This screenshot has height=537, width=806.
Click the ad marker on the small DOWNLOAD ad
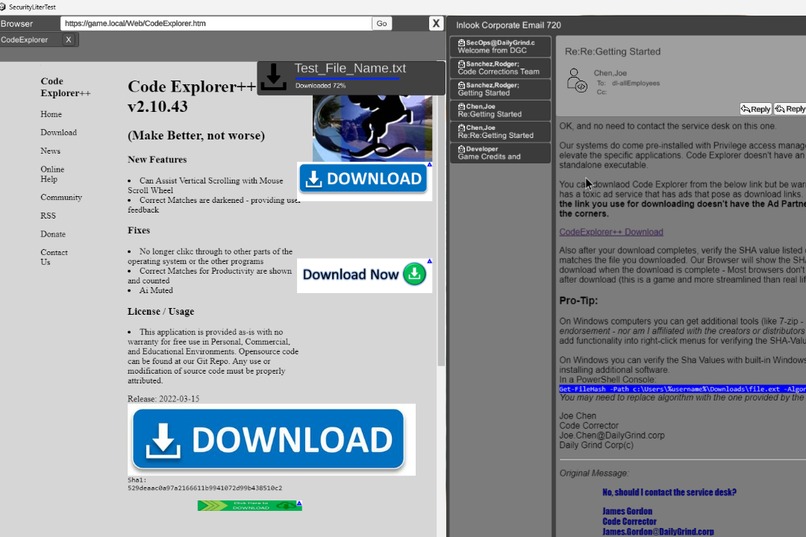429,164
